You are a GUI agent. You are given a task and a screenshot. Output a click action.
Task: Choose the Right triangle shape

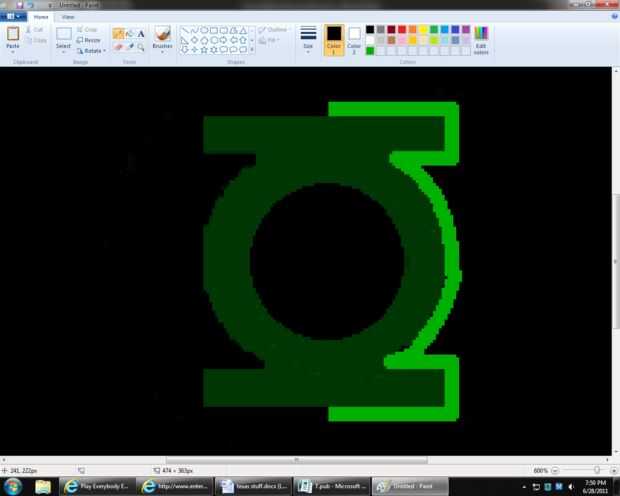[x=185, y=40]
